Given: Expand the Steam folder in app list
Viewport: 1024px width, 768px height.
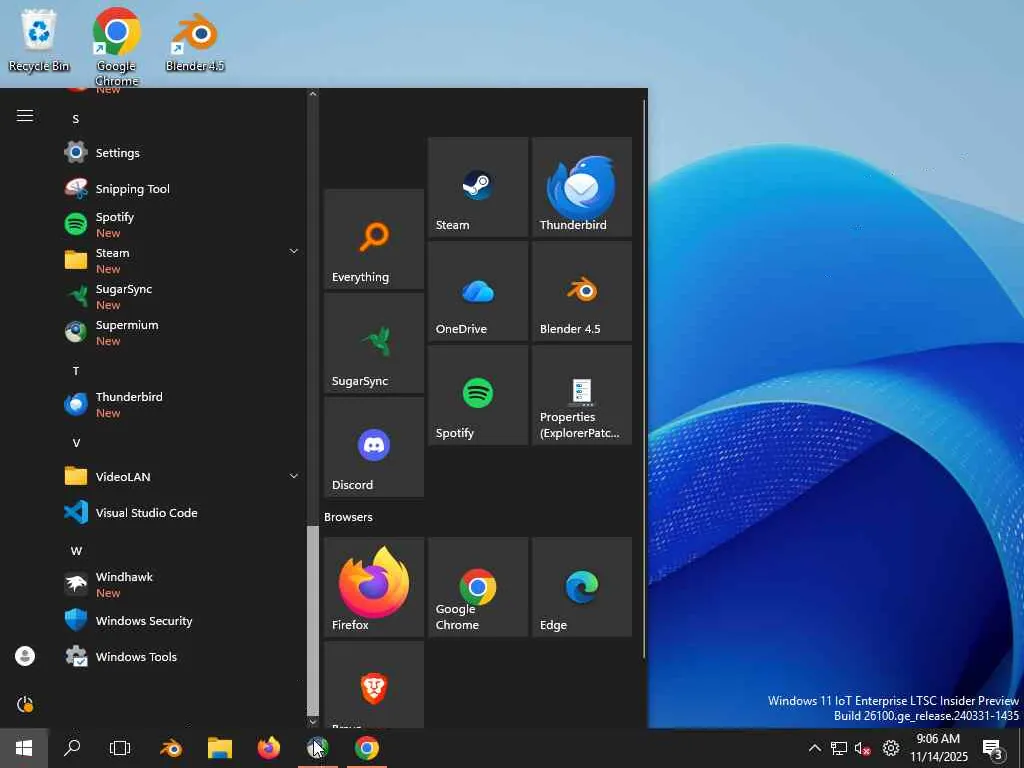Looking at the screenshot, I should [x=294, y=251].
